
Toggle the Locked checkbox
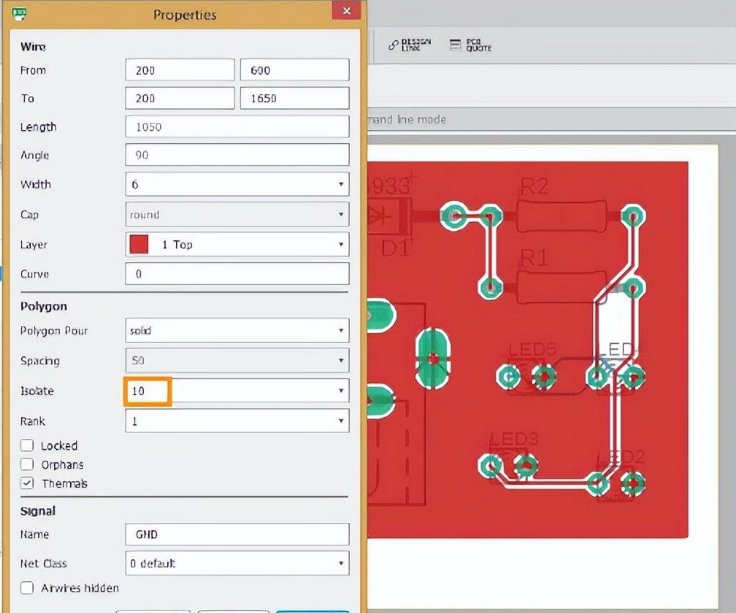27,445
